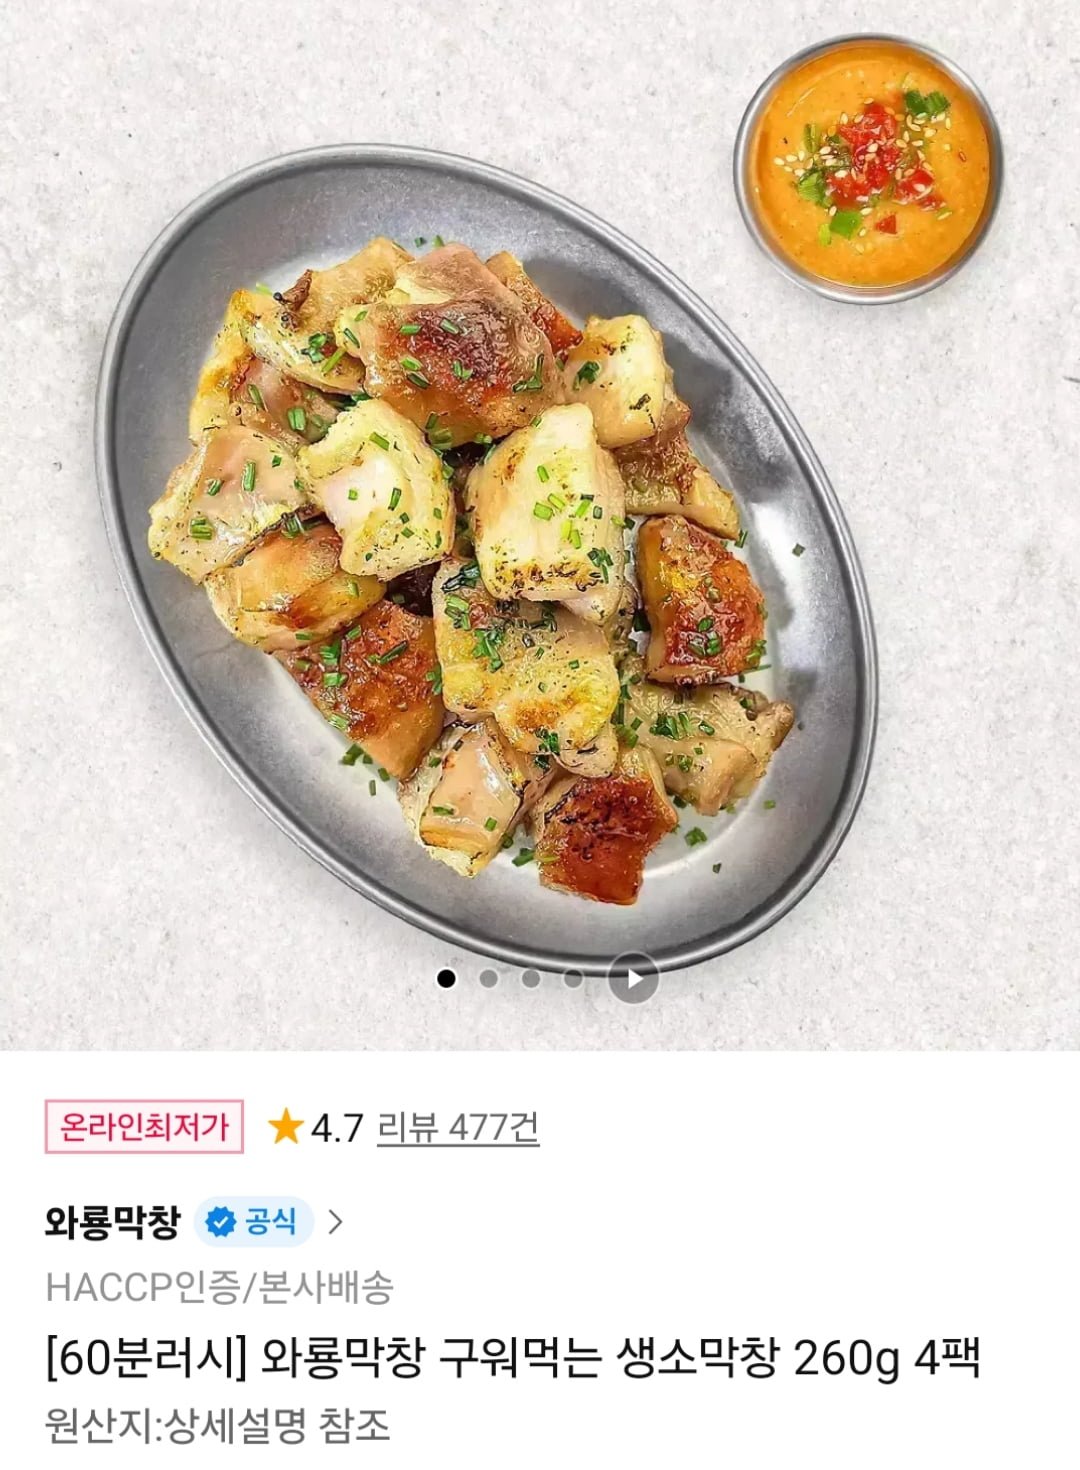Open 원산지:상세설명 참조 origin info
The image size is (1080, 1470).
coord(217,1425)
